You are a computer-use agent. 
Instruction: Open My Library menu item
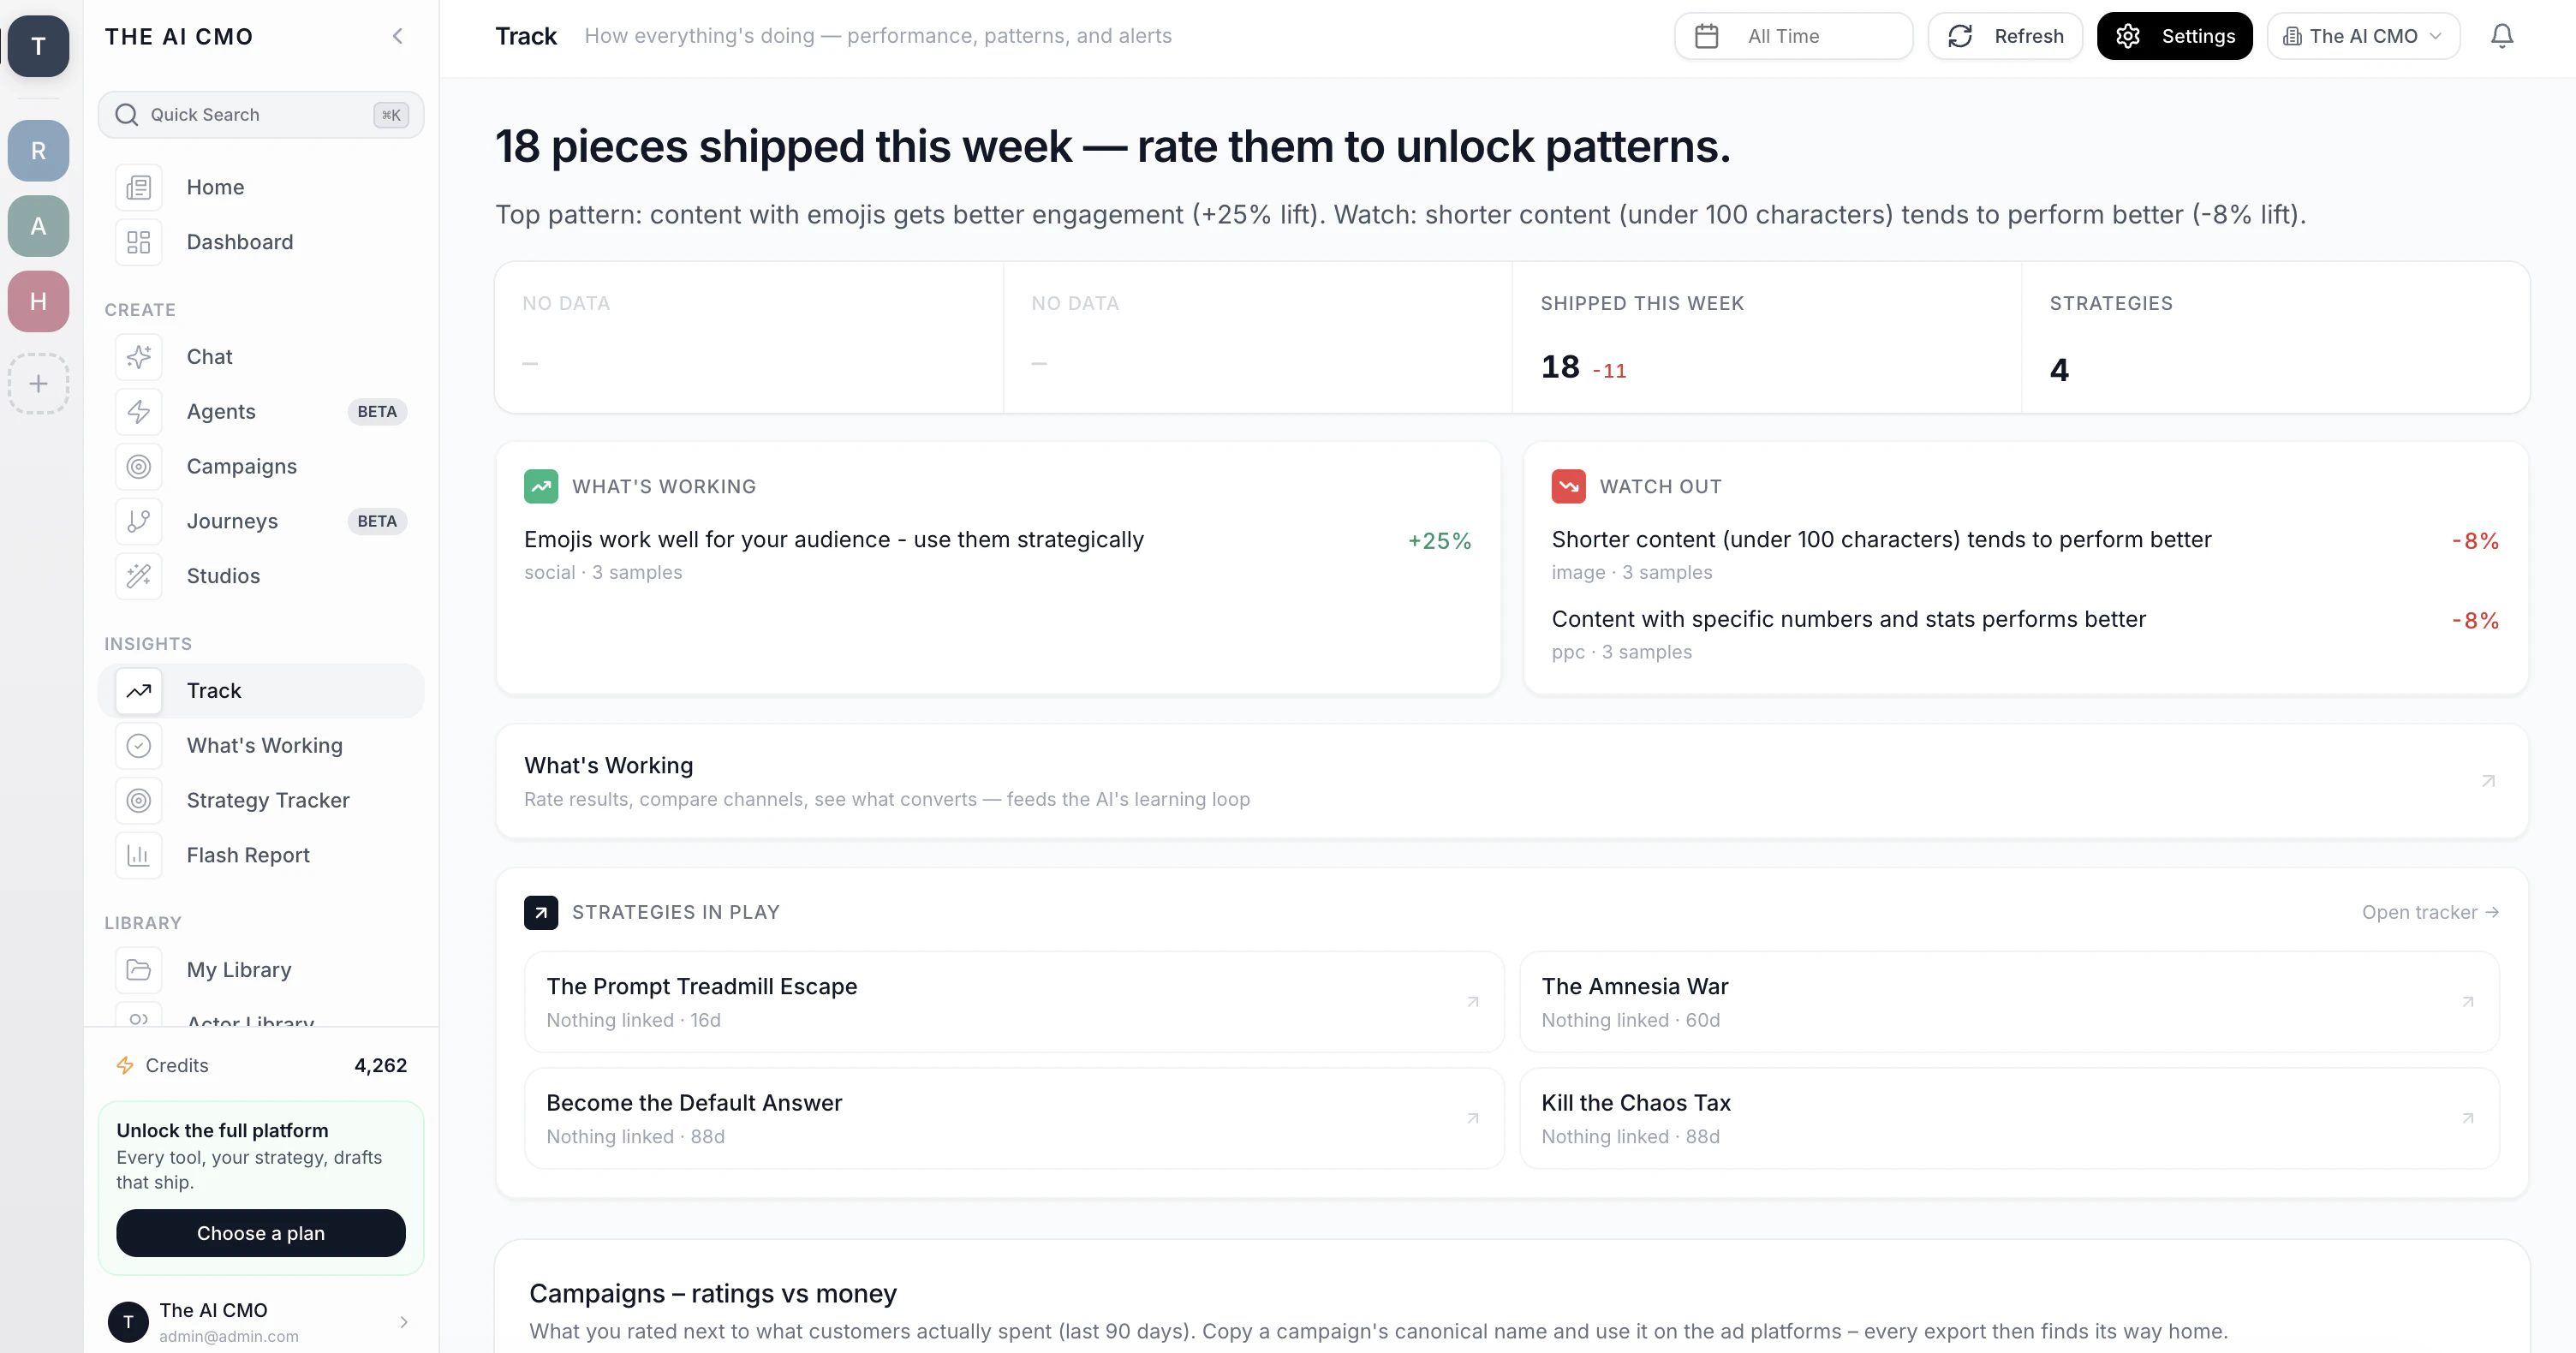tap(261, 970)
